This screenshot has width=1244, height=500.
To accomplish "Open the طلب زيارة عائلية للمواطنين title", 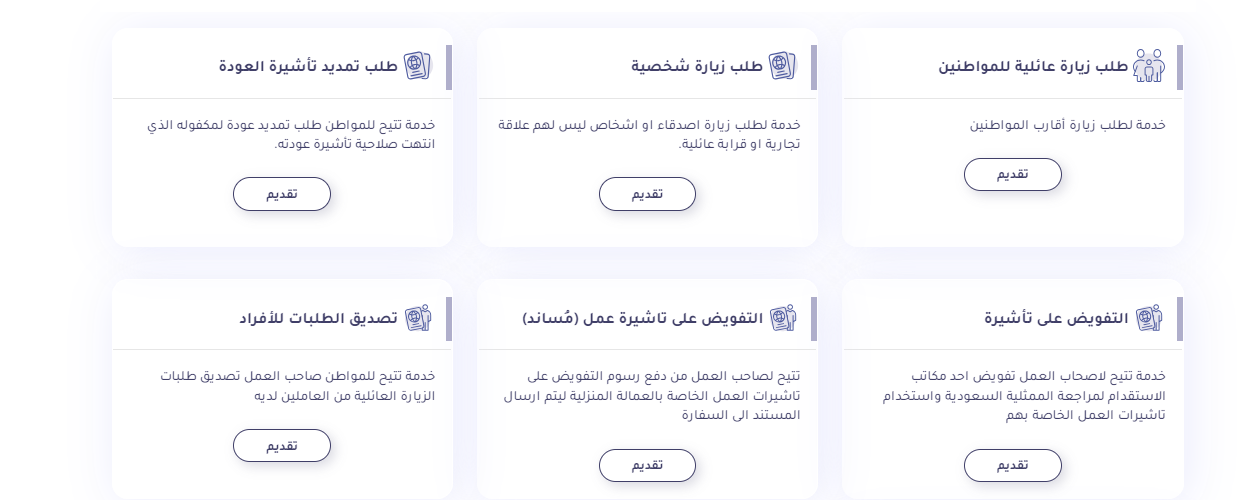I will [1033, 67].
